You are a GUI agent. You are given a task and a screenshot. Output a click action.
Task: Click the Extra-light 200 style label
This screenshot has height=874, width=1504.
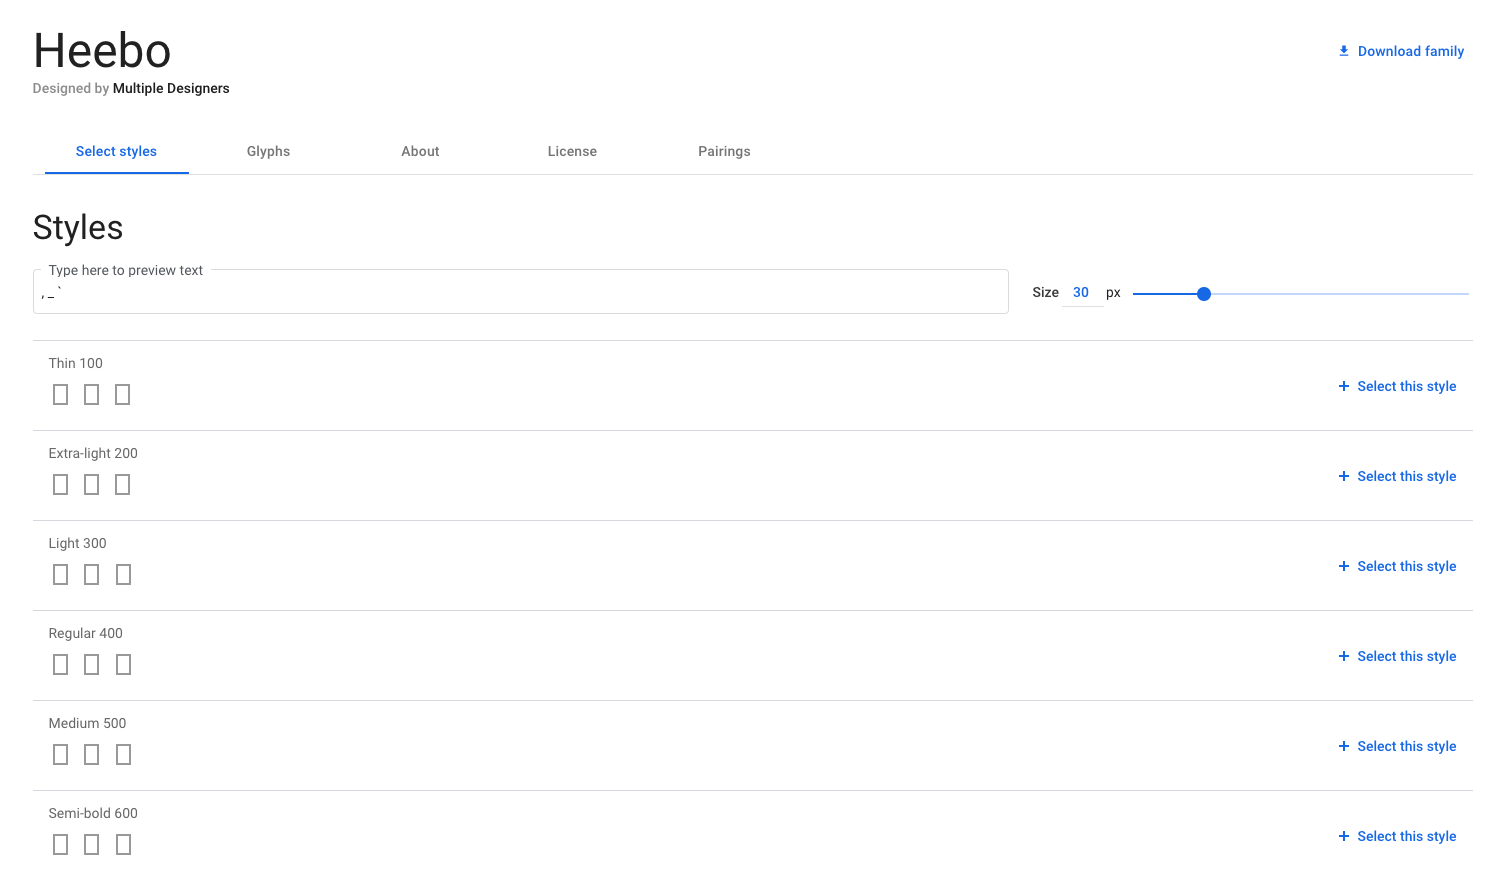point(93,453)
